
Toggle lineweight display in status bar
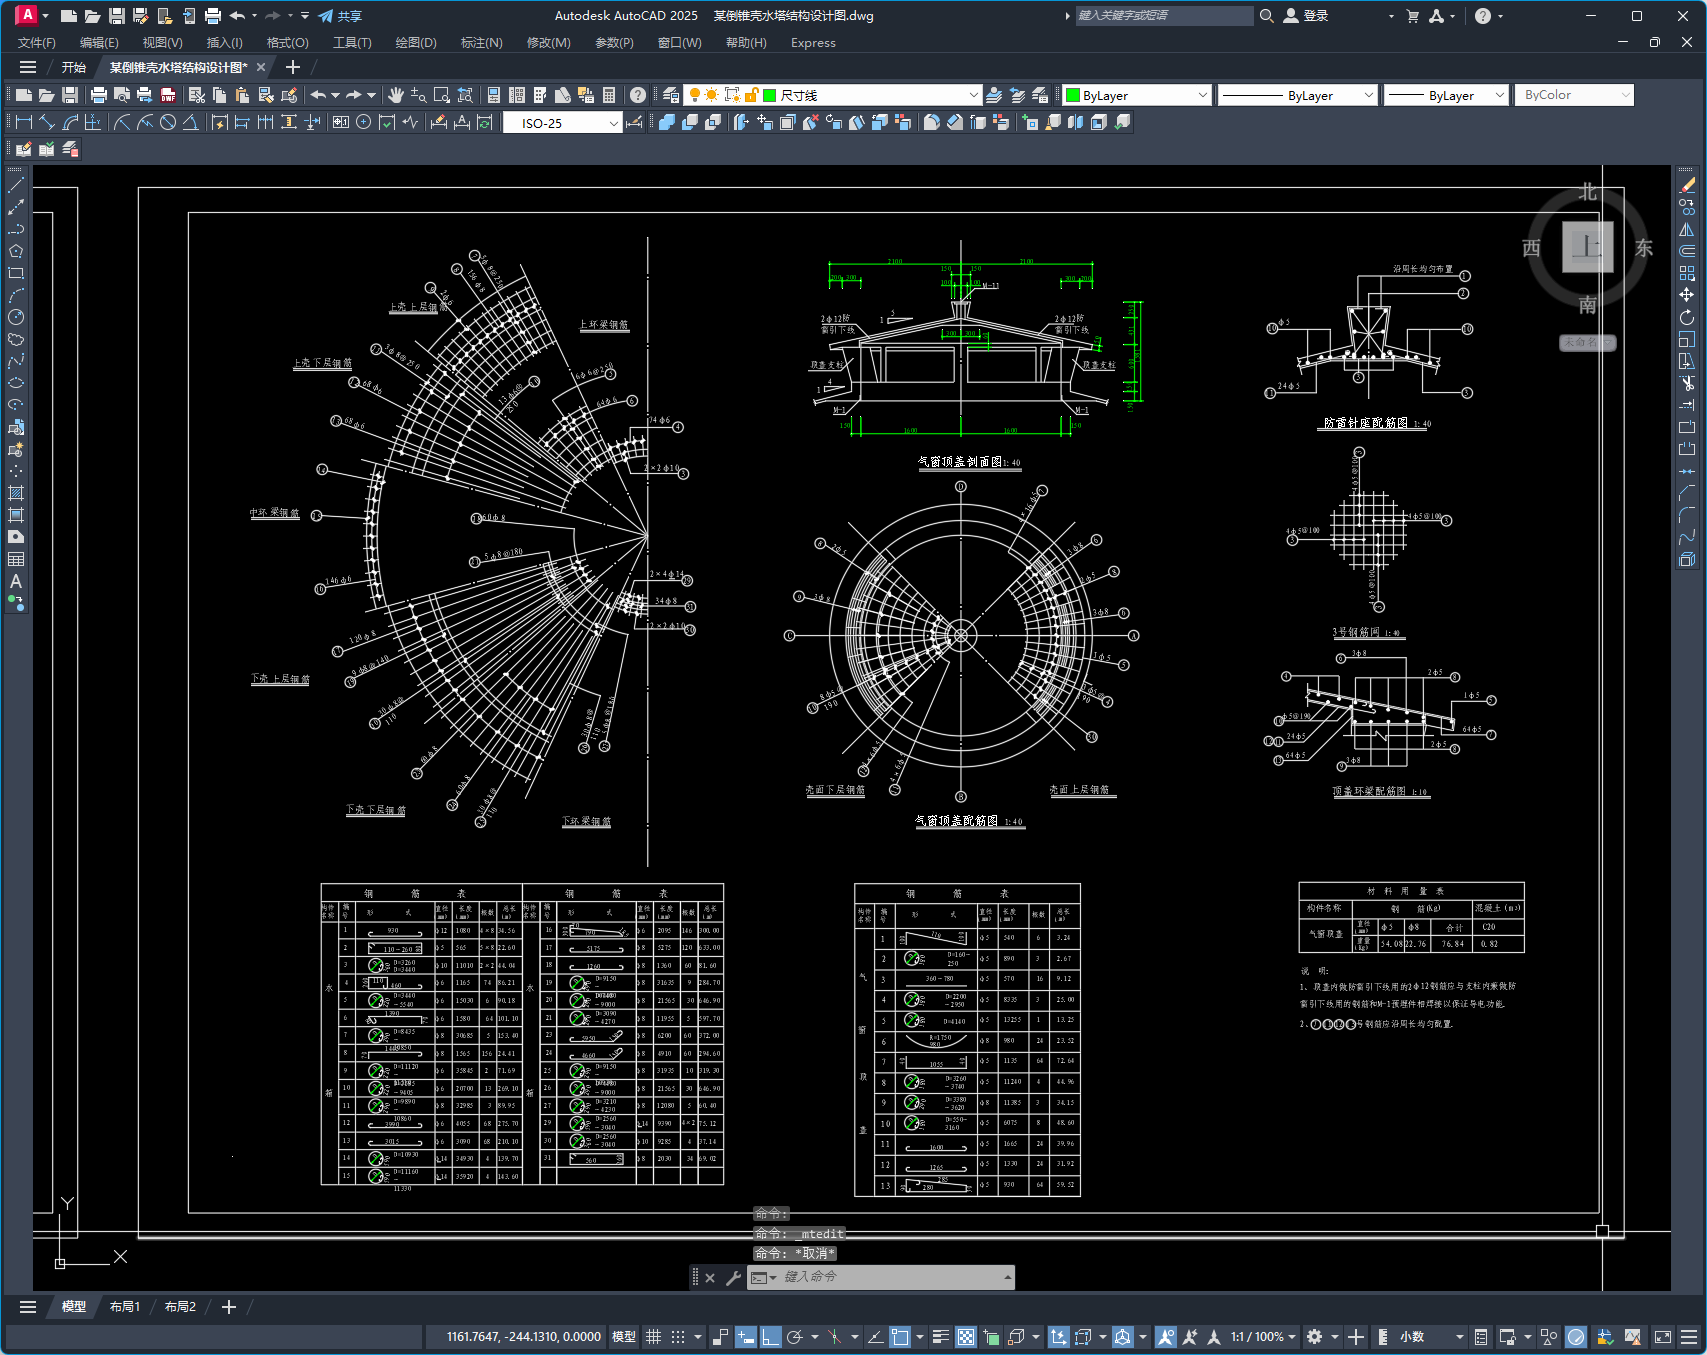pyautogui.click(x=941, y=1337)
